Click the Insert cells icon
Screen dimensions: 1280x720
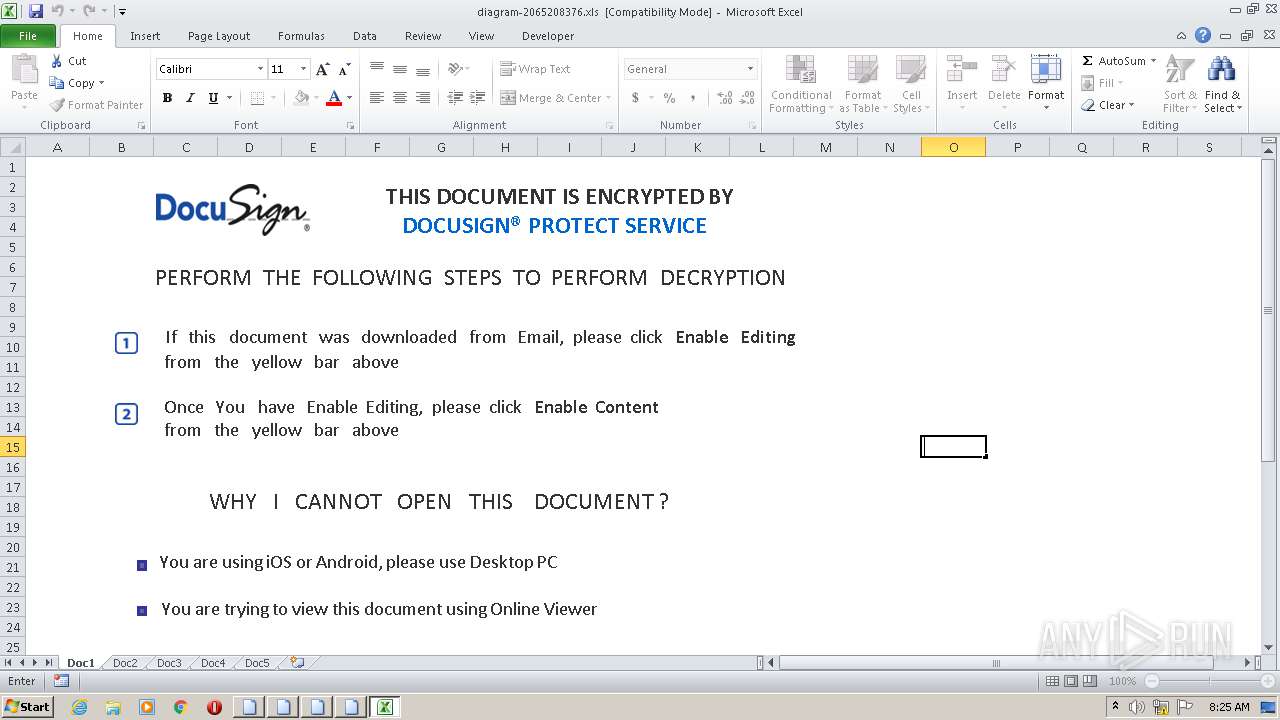962,70
